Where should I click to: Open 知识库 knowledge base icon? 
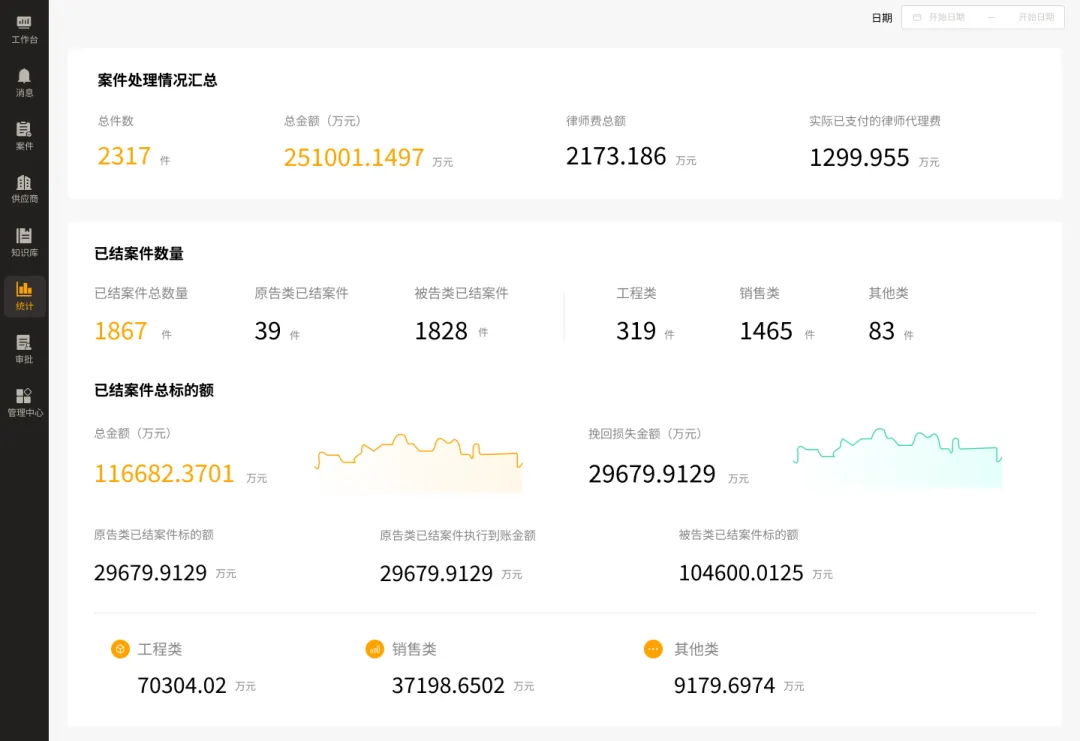click(x=24, y=236)
